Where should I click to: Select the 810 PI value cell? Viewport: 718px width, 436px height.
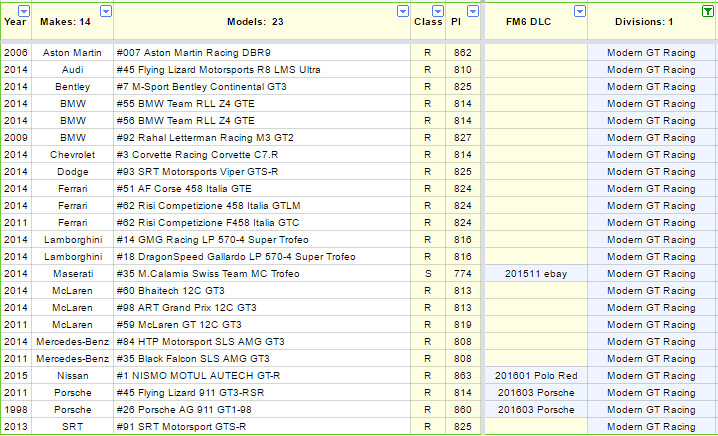[x=463, y=70]
